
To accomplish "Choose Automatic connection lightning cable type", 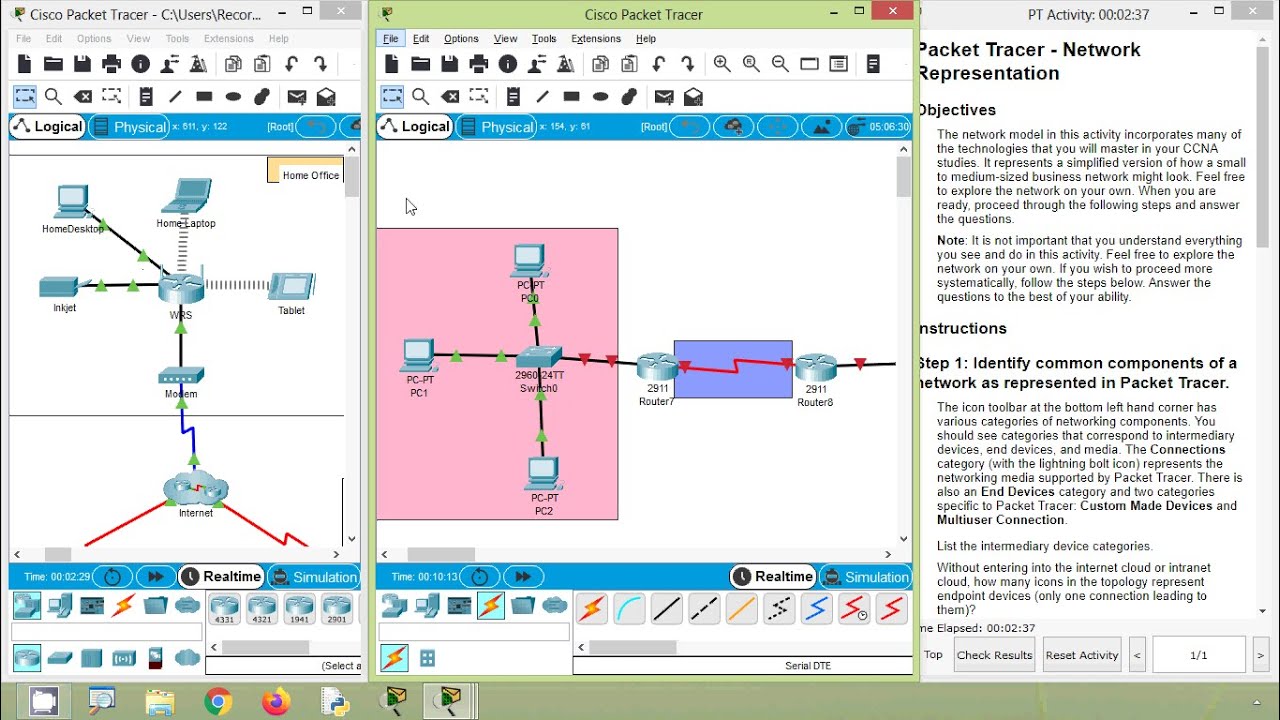I will coord(591,608).
